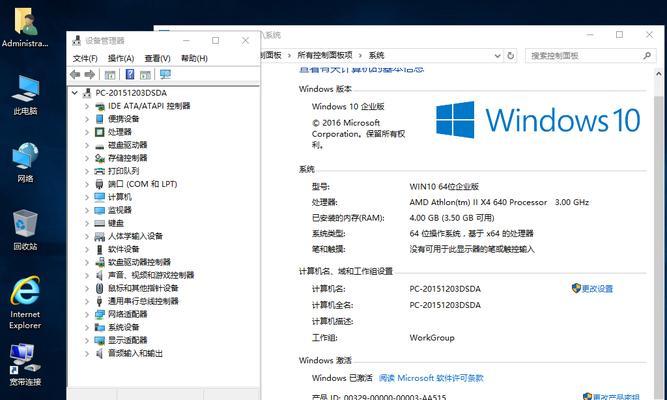667x400 pixels.
Task: Click the search magnifier icon in control panel
Action: pyautogui.click(x=647, y=56)
